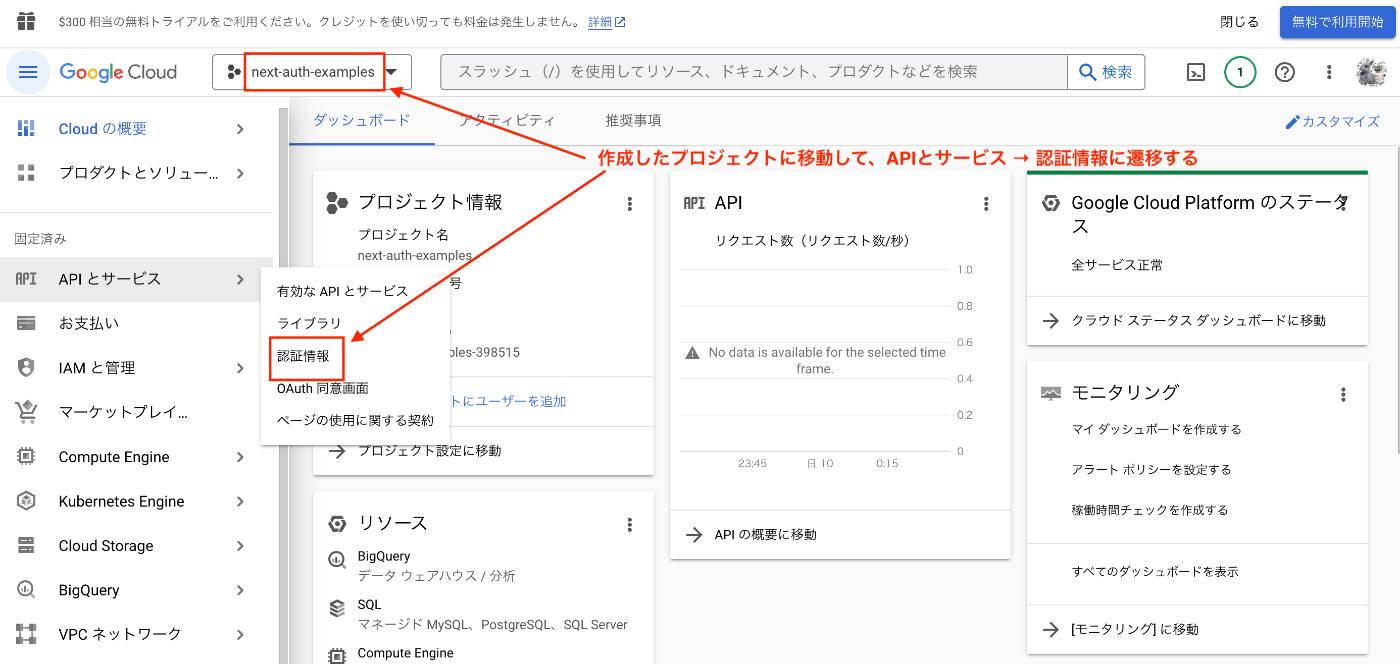Click the マーケットプレイス cart icon
Screen dimensions: 1400x664
pos(26,412)
